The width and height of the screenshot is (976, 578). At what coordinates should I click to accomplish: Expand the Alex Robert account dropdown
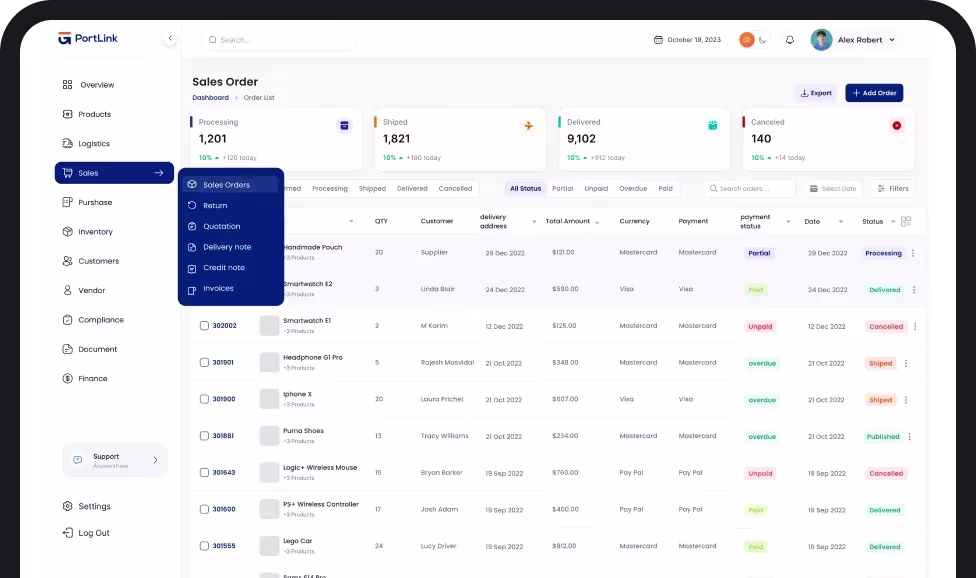[x=892, y=40]
